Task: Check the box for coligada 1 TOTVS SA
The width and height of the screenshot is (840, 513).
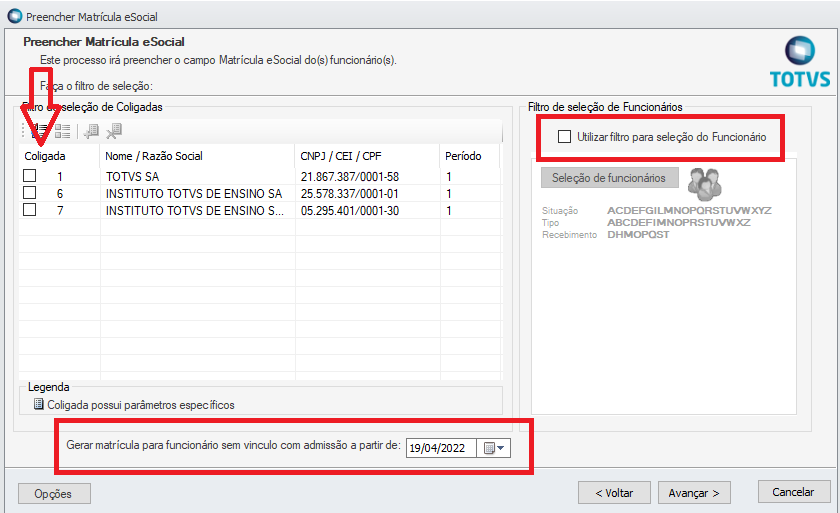Action: point(30,176)
